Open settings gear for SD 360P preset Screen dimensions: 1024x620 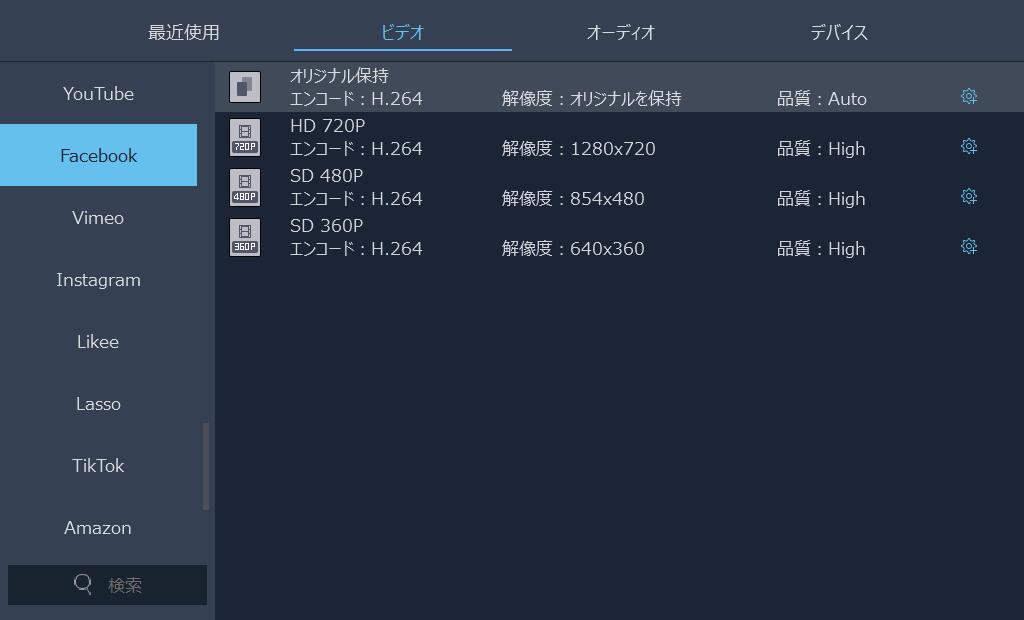(969, 246)
